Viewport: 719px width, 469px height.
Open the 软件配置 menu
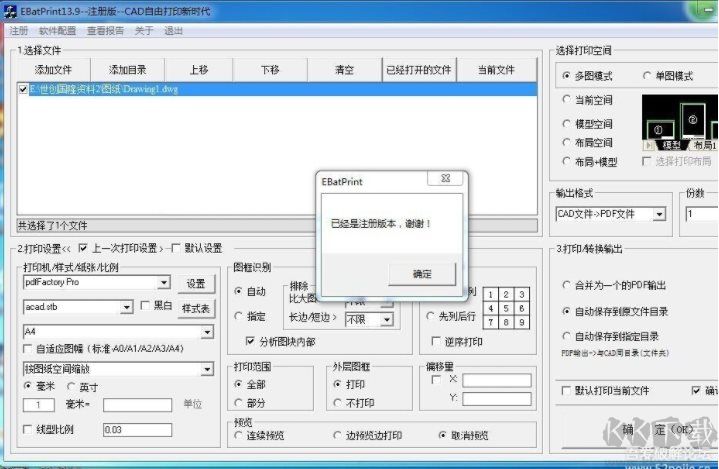click(57, 31)
